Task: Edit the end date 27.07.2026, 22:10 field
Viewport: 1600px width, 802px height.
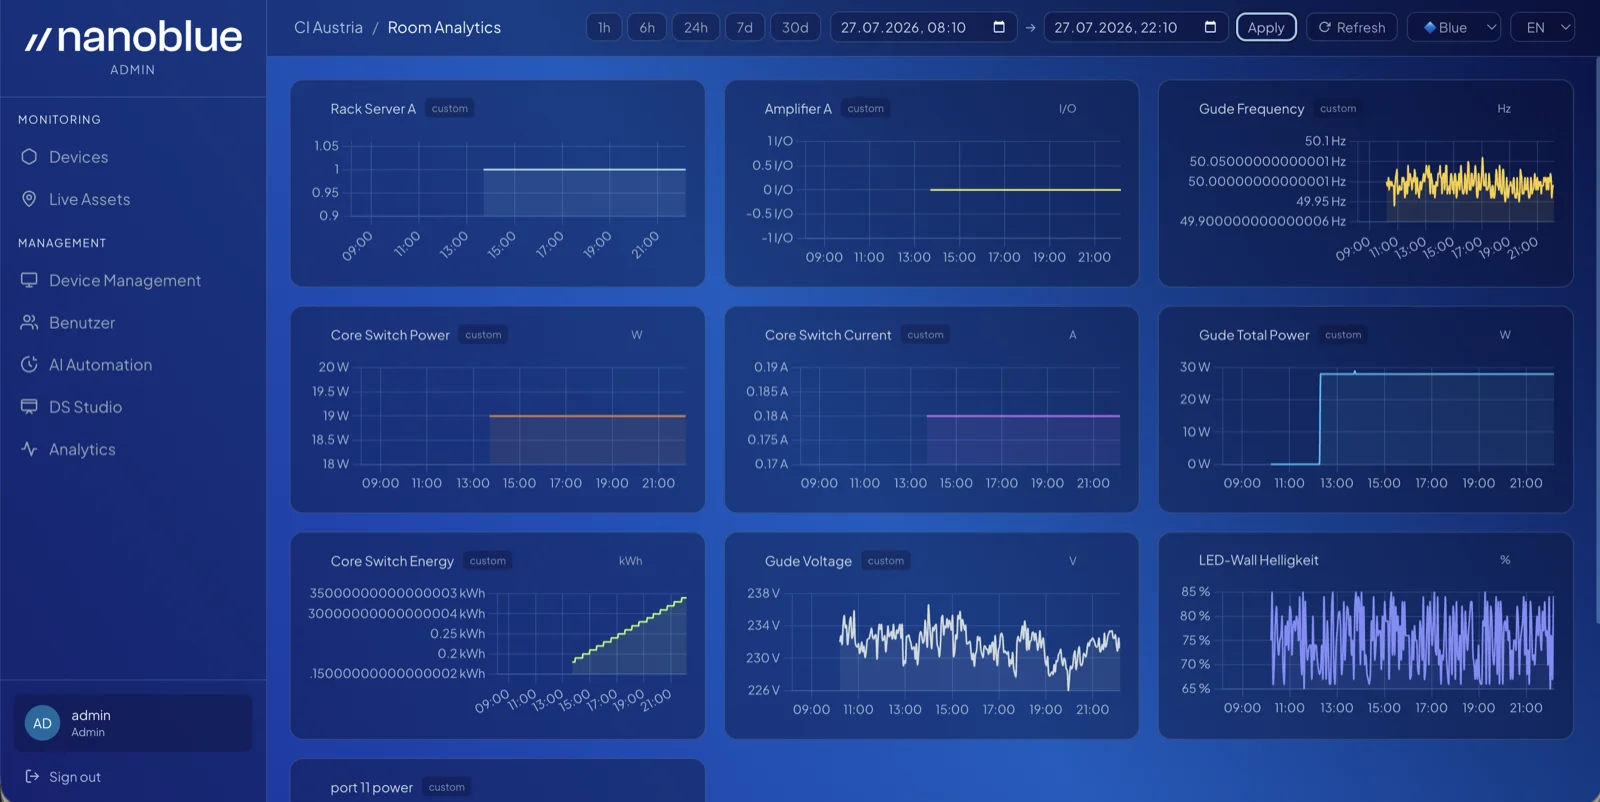Action: 1135,27
